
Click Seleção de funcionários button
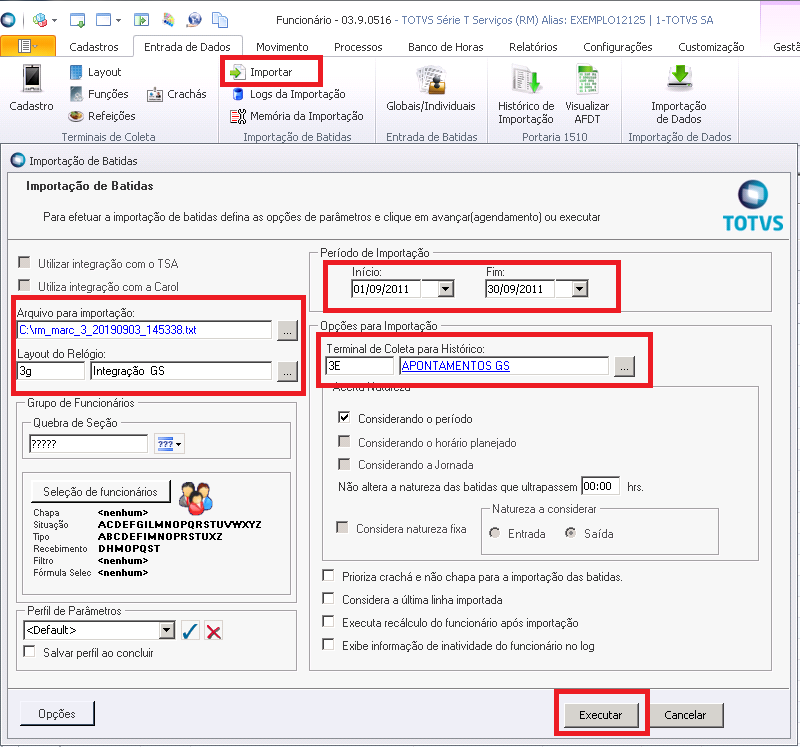(100, 492)
